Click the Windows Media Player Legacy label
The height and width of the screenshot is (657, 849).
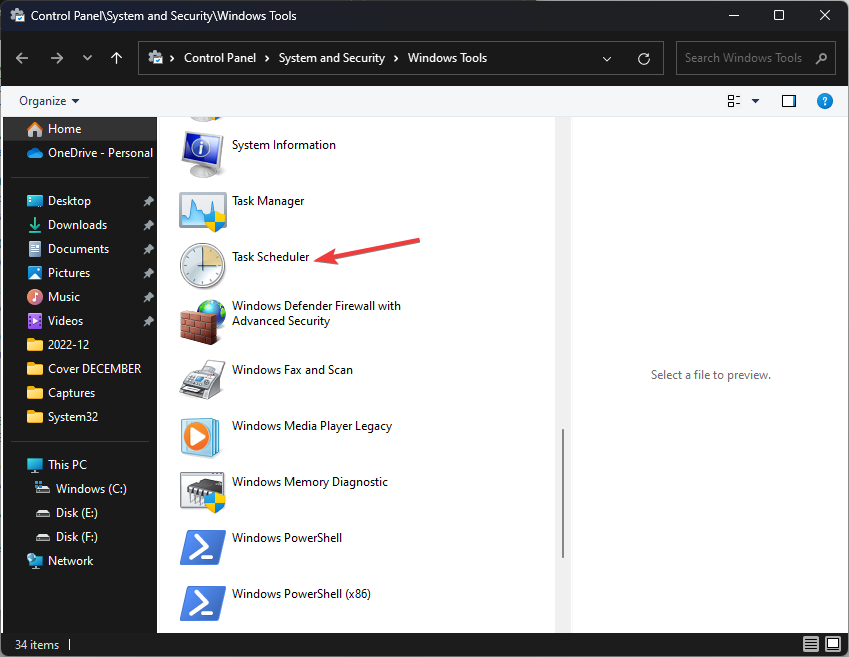click(312, 426)
